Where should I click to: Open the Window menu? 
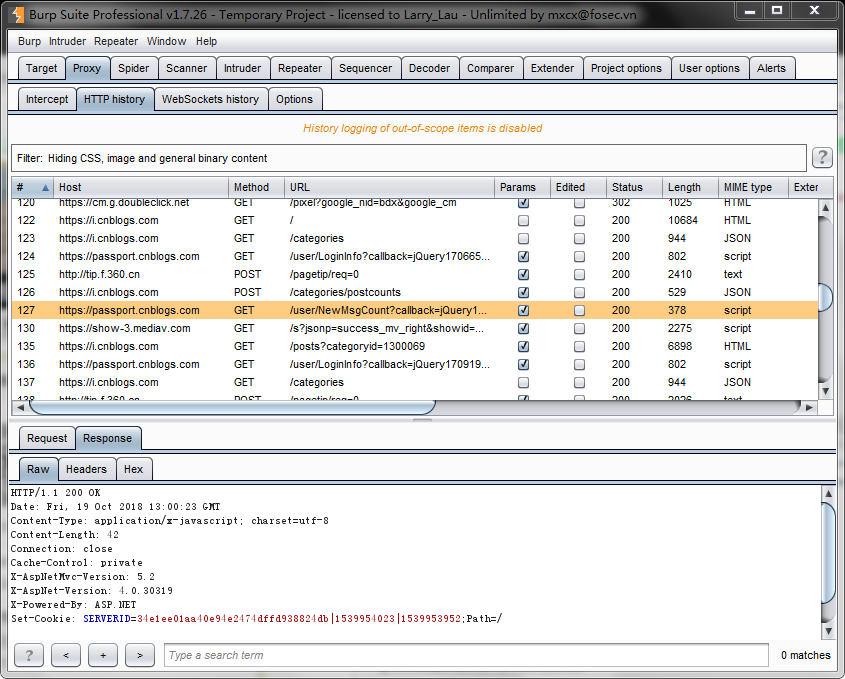(167, 41)
